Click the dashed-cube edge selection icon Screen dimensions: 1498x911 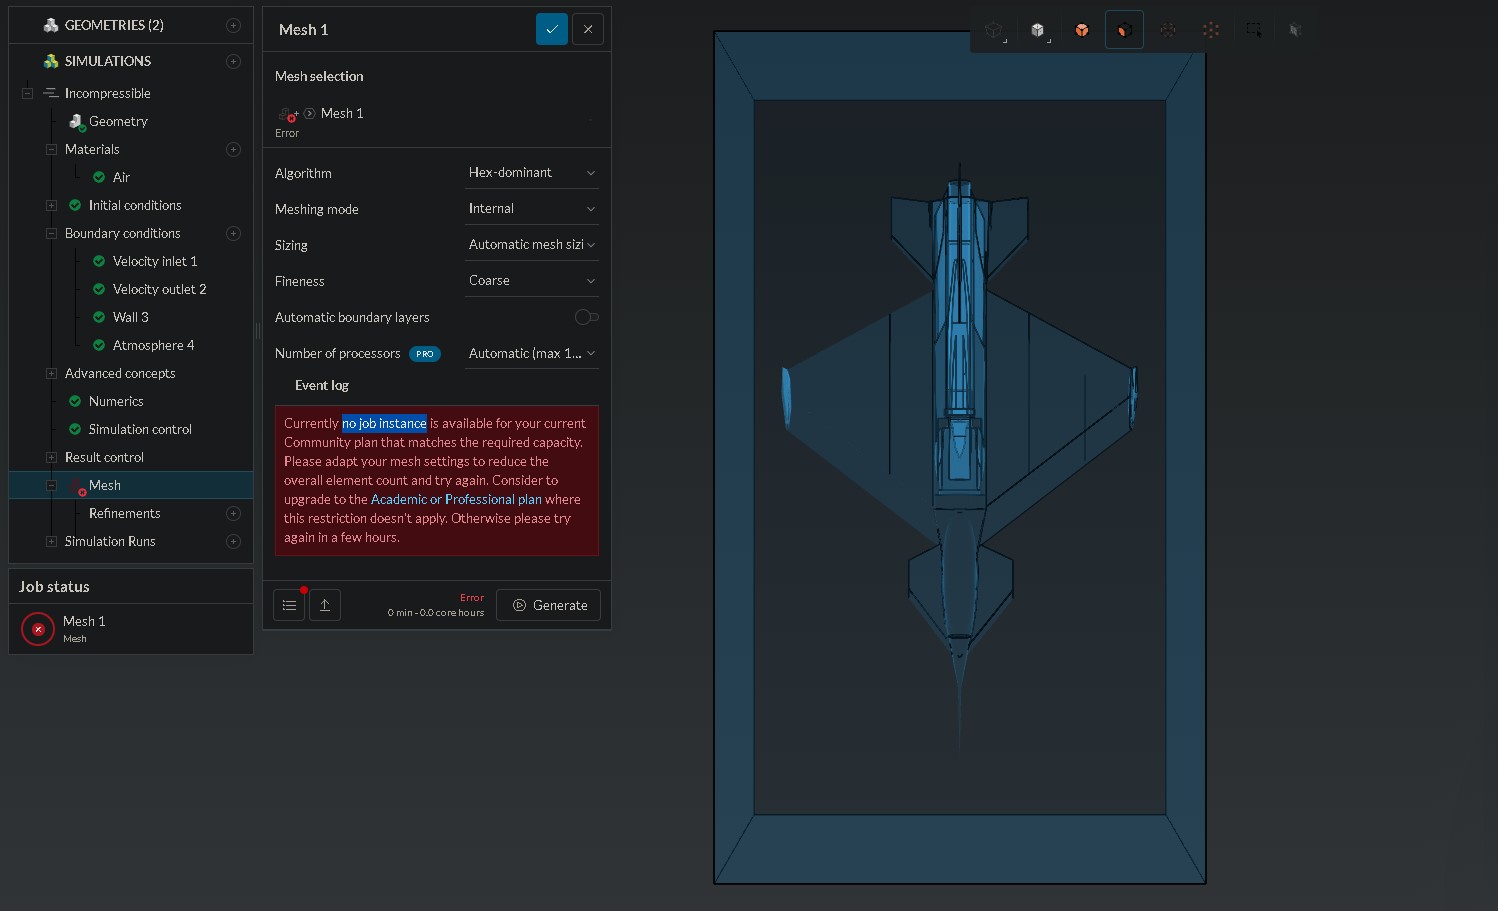(1167, 30)
